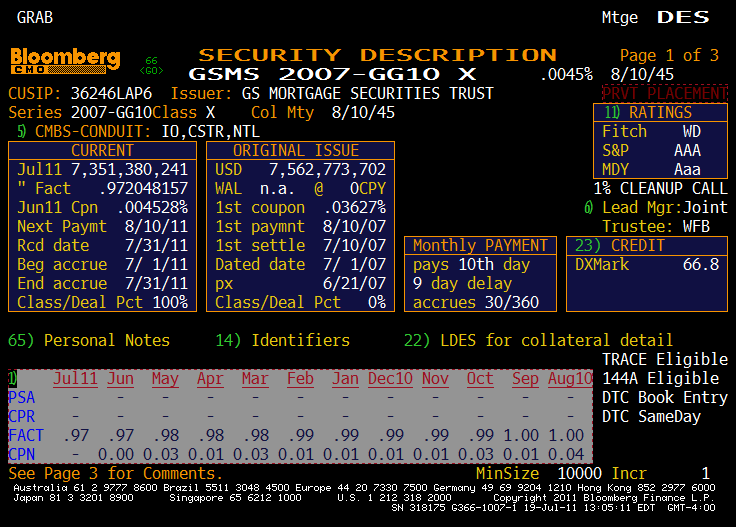Click the Monthly PAYMENT panel header
The image size is (736, 527).
[480, 245]
